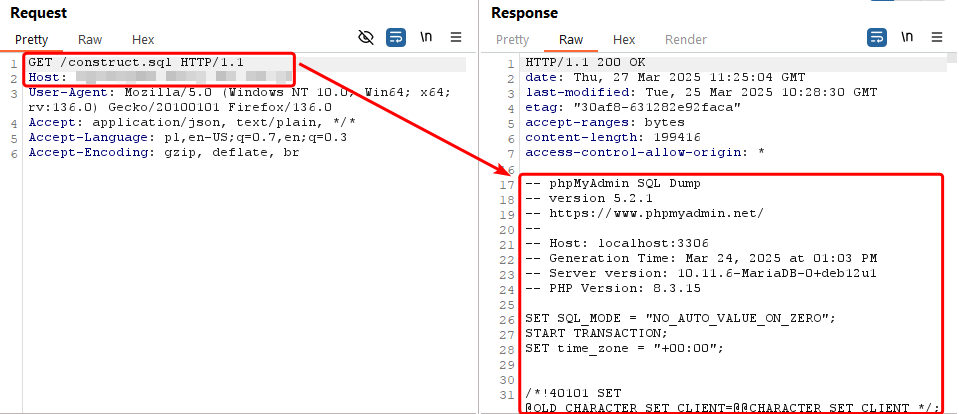Toggle word wrap in the Request panel
Screen dimensions: 959x414
pyautogui.click(x=396, y=37)
